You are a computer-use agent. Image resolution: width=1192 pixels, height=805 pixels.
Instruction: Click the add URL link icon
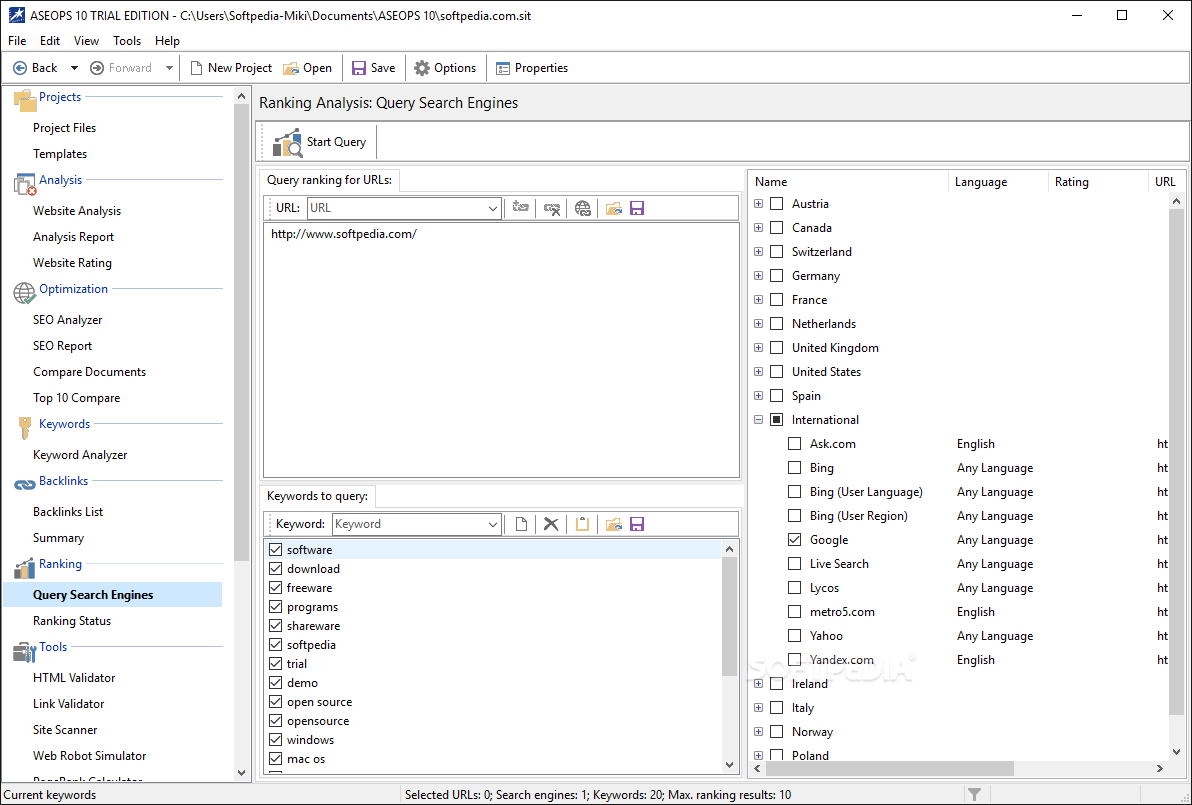(x=521, y=208)
